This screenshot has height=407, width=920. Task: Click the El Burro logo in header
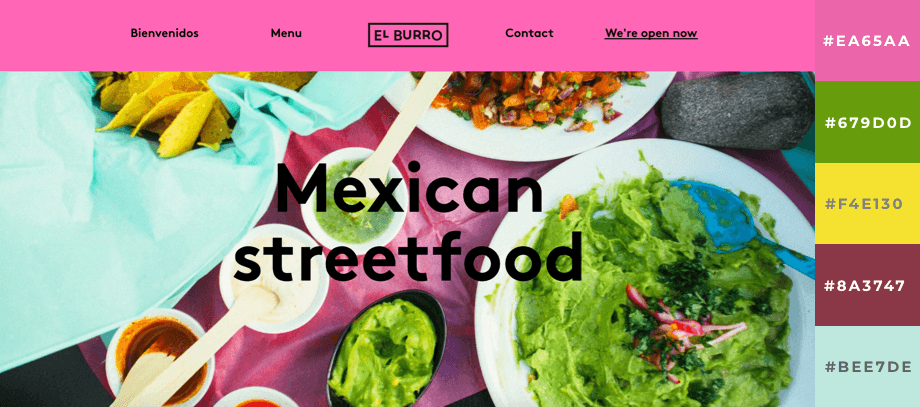[x=408, y=35]
